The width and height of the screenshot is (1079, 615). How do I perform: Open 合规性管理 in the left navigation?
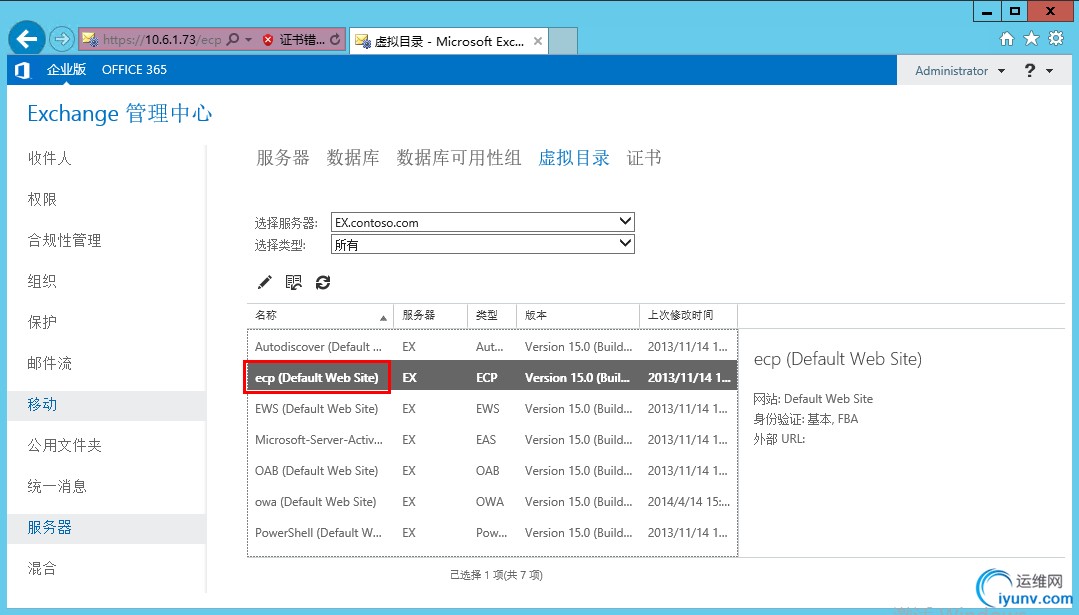(x=65, y=240)
